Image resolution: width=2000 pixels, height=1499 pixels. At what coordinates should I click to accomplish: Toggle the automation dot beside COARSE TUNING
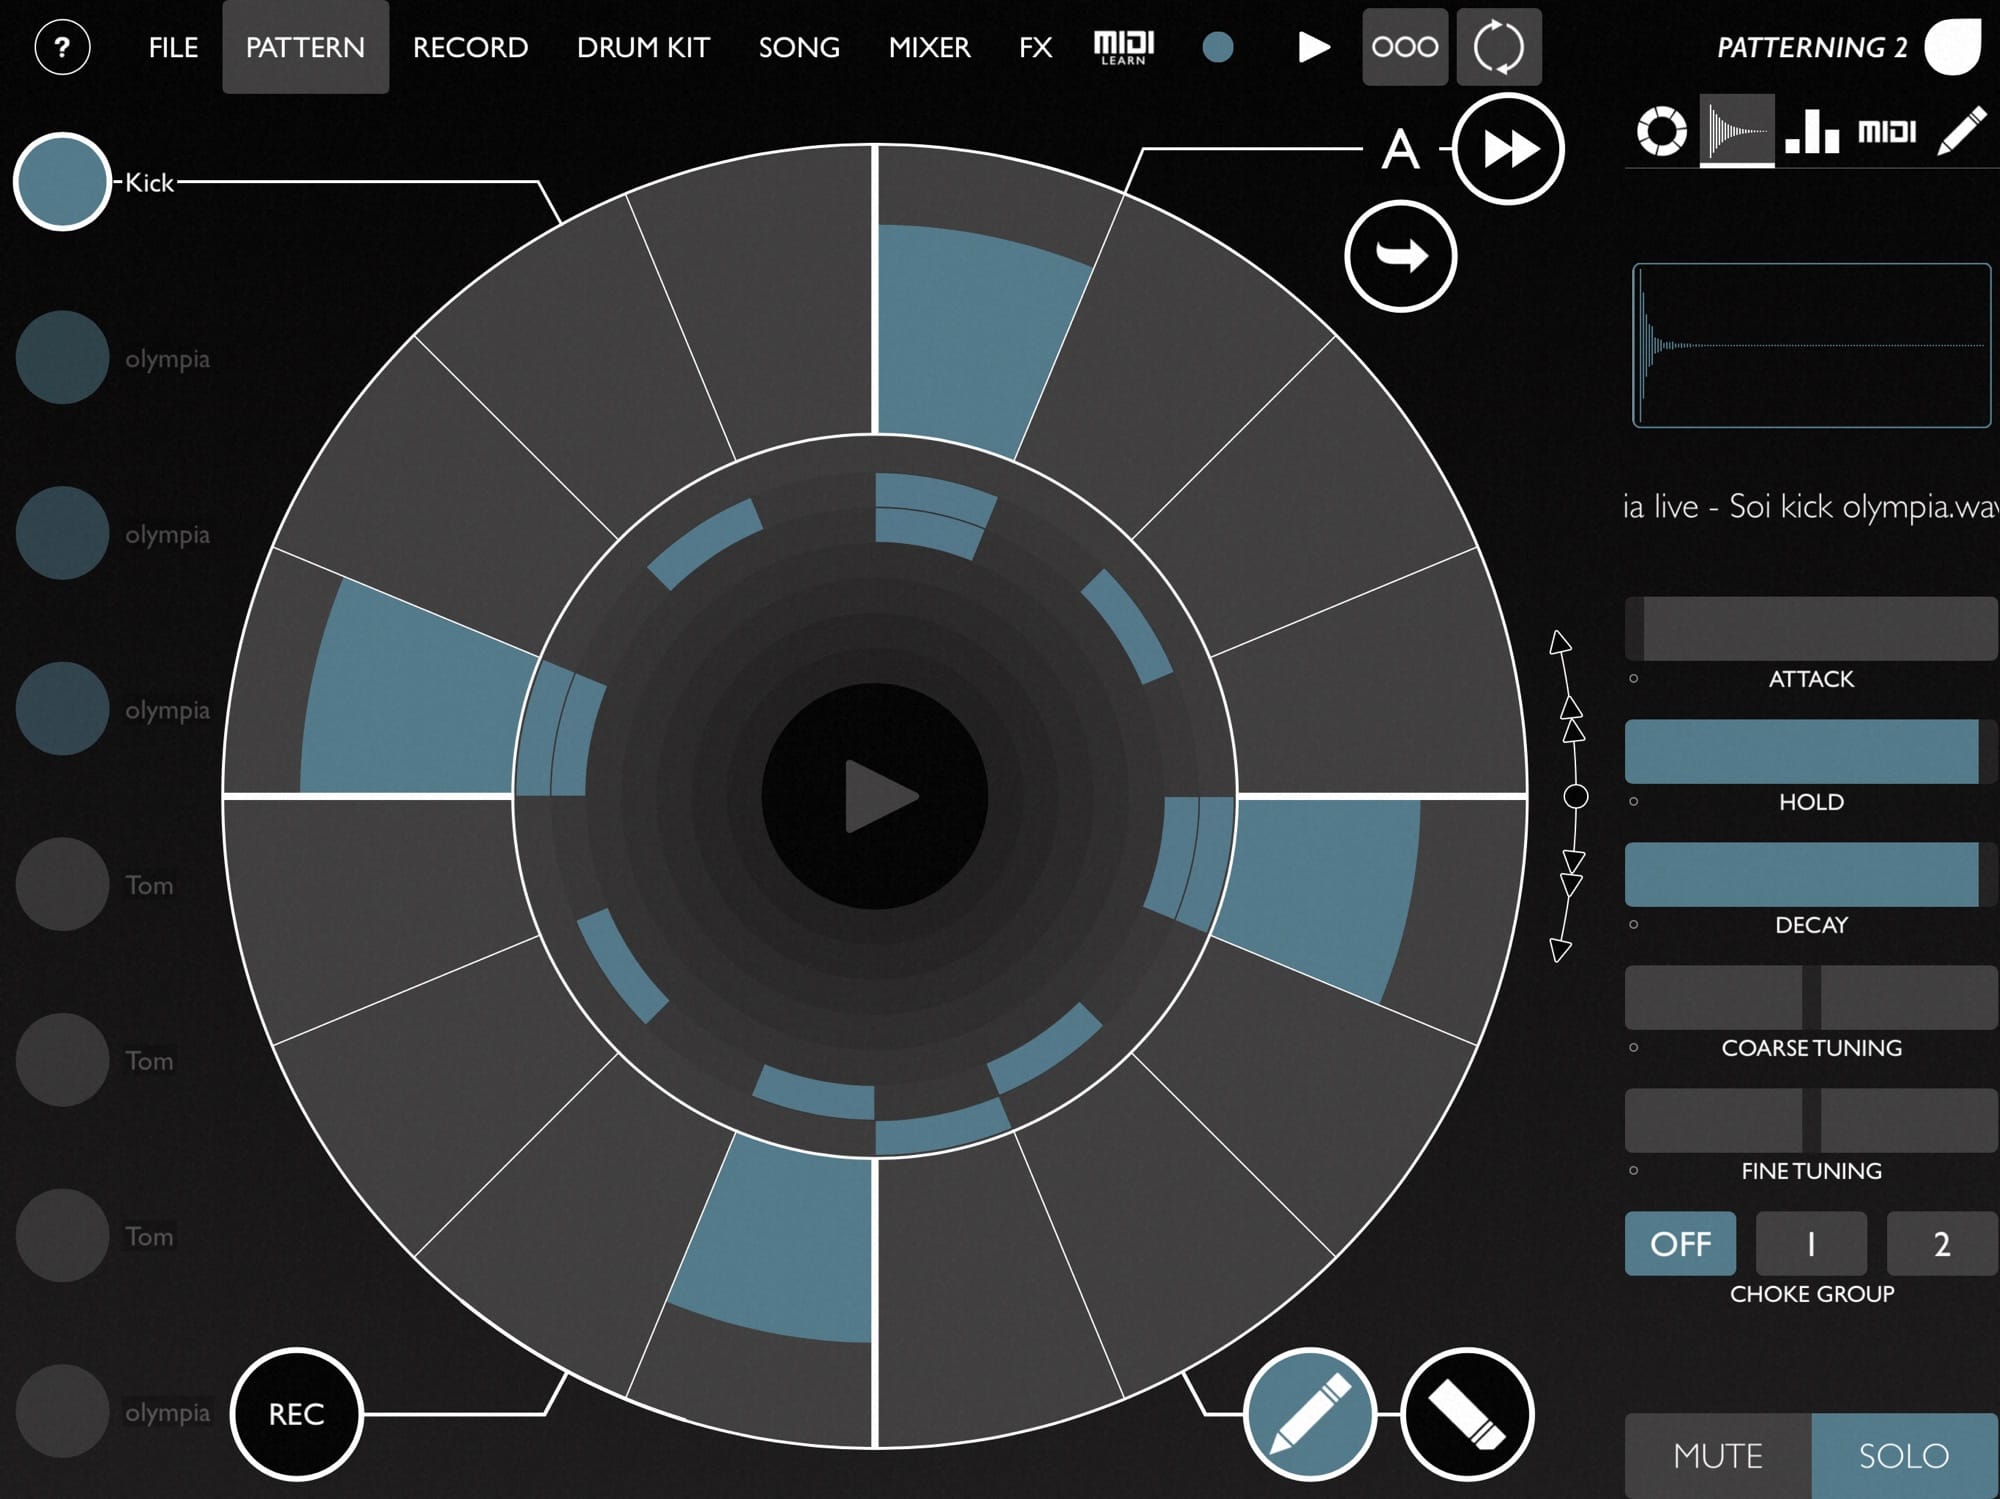point(1634,1048)
